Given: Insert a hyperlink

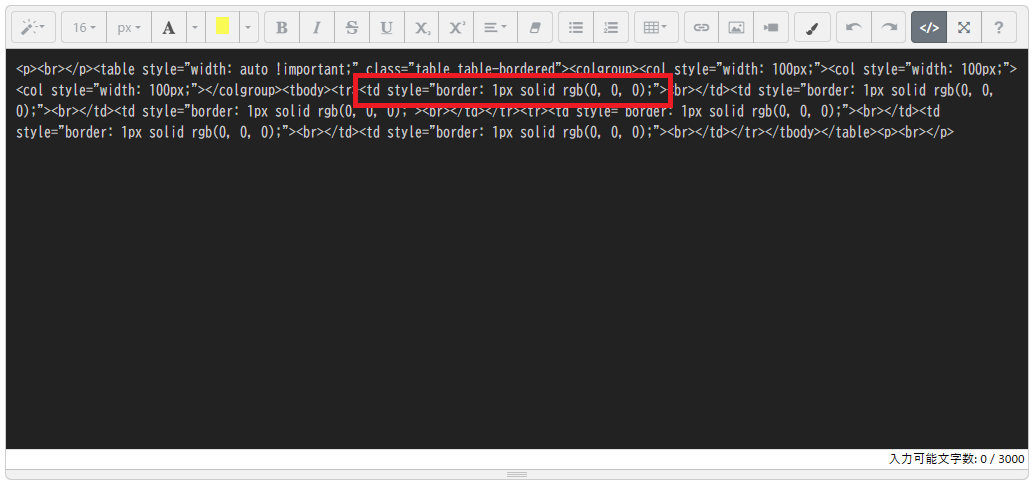Looking at the screenshot, I should (x=701, y=27).
